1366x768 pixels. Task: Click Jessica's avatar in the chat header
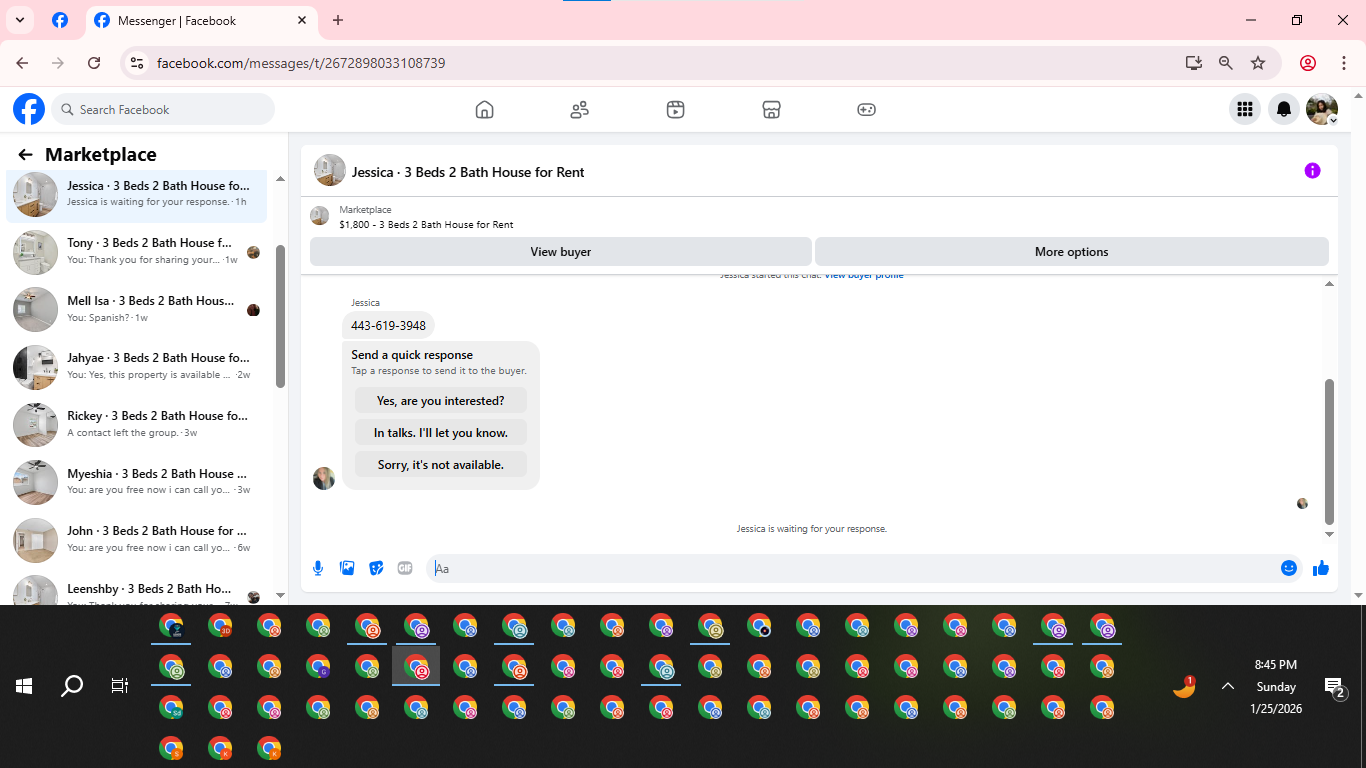330,171
